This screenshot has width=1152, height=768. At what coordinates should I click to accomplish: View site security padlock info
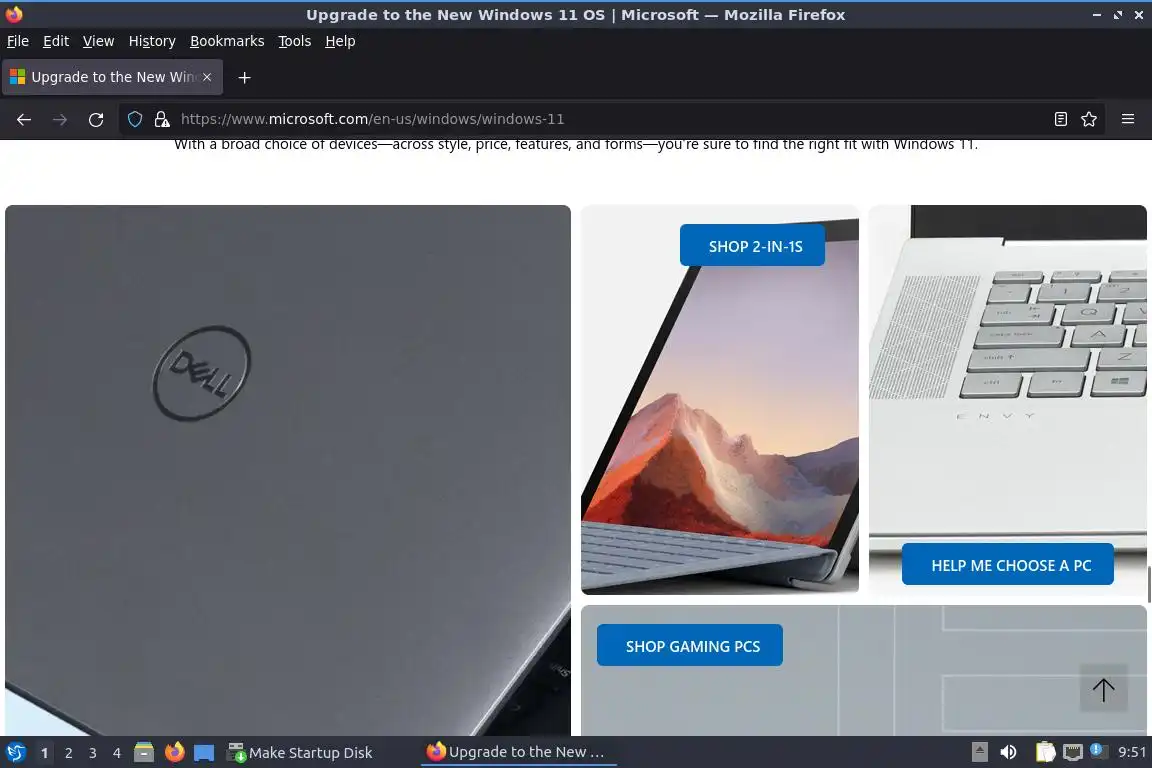point(162,119)
